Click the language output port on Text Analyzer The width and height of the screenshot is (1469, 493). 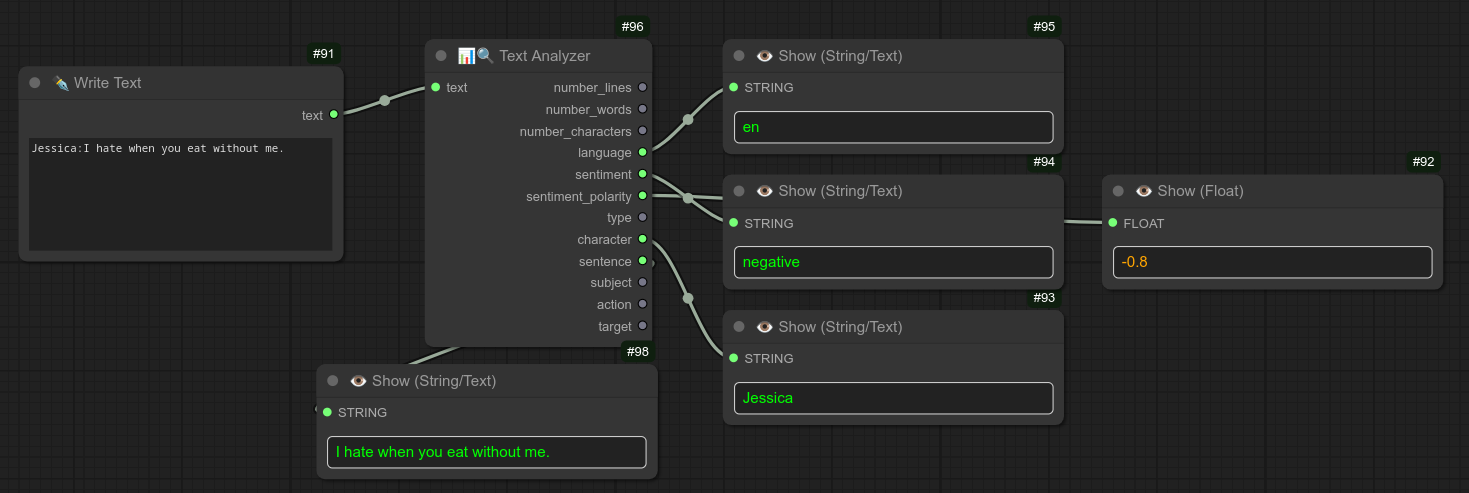642,153
